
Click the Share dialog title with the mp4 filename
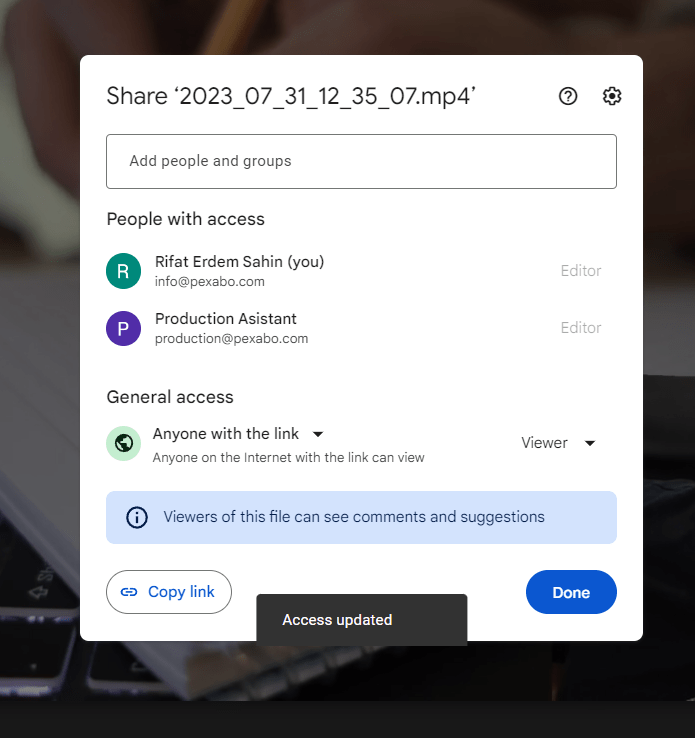(x=291, y=96)
